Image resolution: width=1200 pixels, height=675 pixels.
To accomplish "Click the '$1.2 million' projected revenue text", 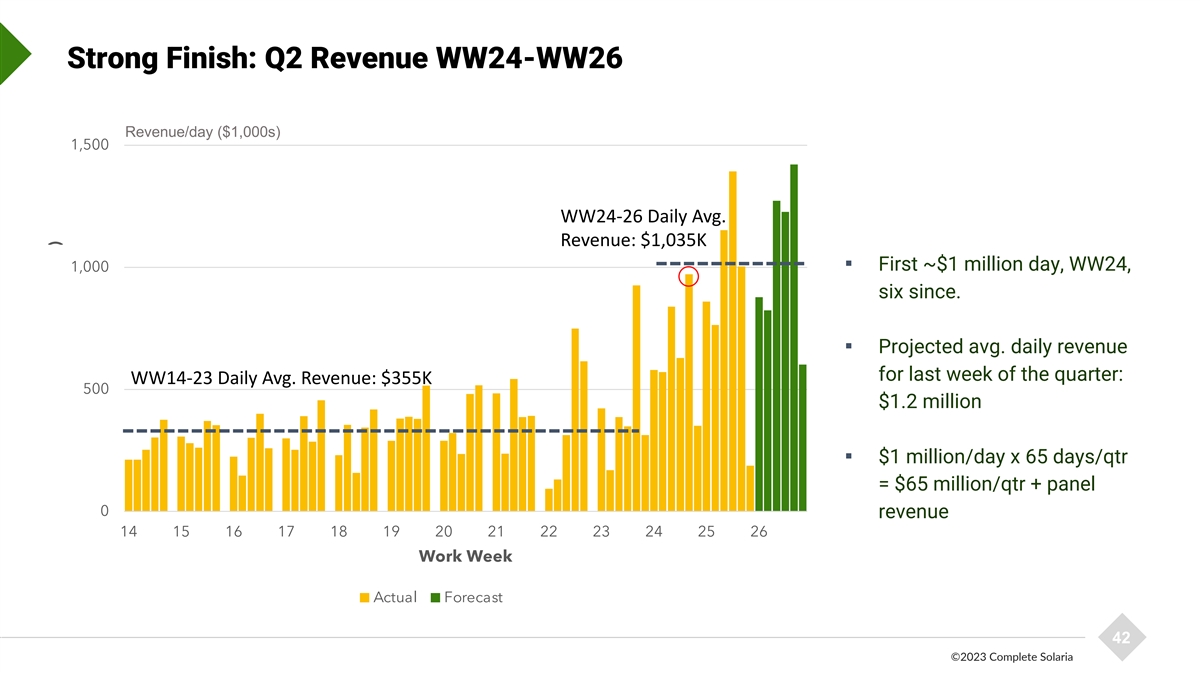I will tap(929, 402).
